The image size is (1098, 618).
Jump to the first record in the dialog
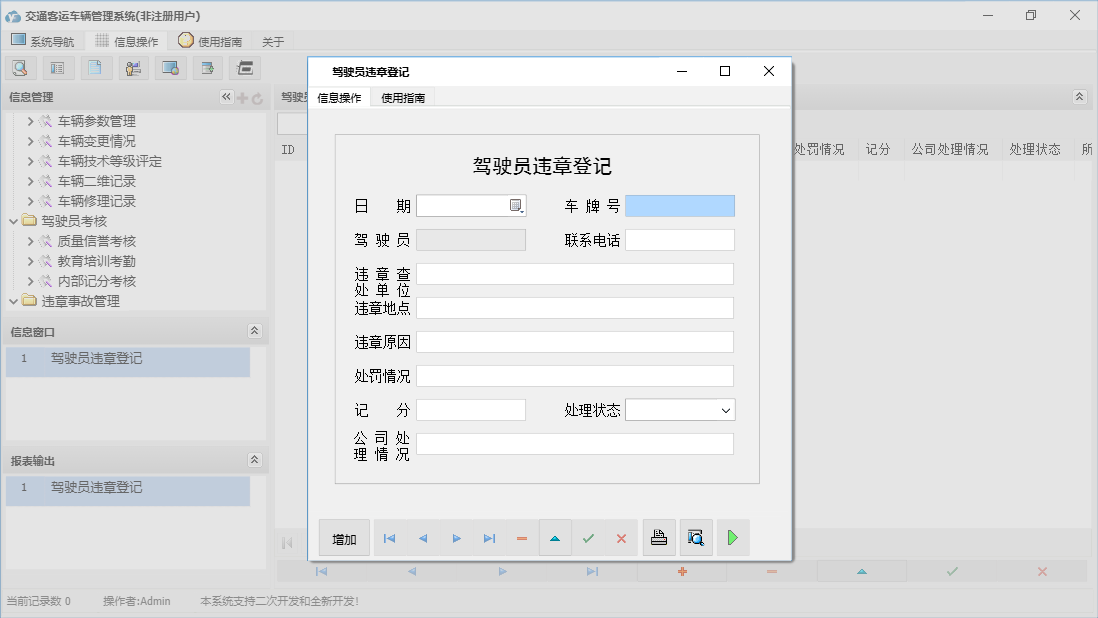(389, 537)
